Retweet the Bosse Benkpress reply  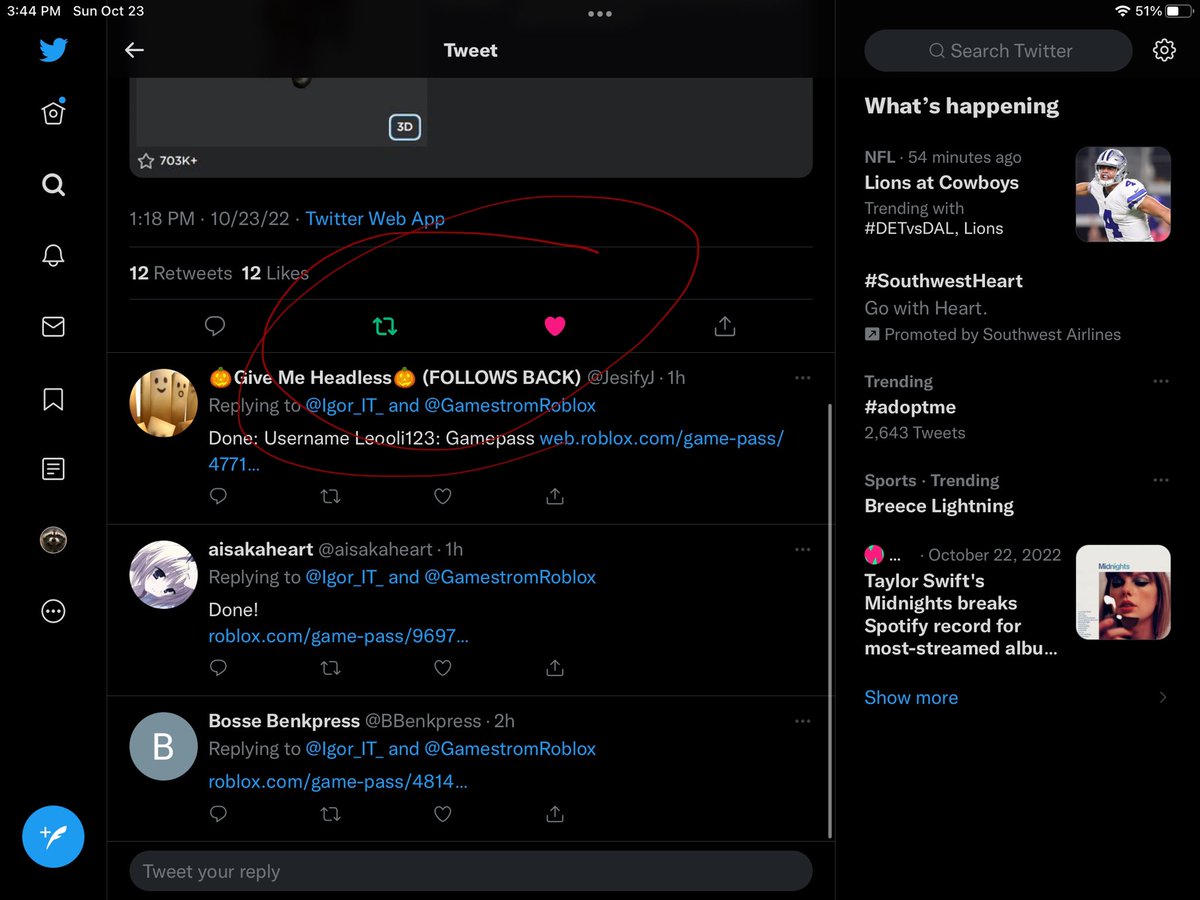330,814
